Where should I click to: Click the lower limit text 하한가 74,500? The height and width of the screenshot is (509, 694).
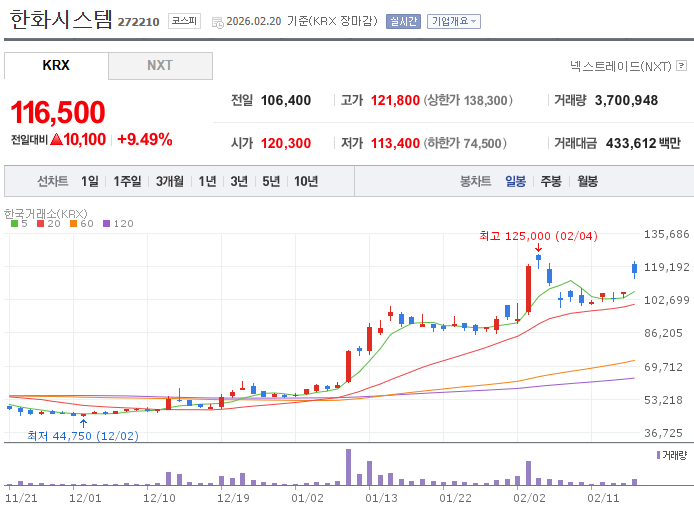click(x=465, y=143)
